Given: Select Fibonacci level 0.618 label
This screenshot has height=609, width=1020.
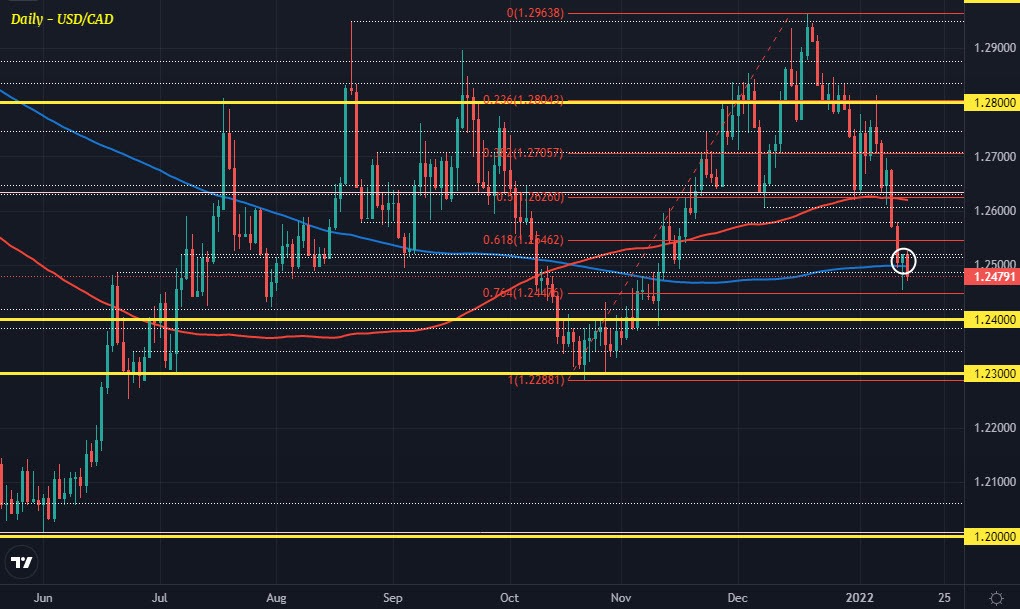Looking at the screenshot, I should [523, 240].
